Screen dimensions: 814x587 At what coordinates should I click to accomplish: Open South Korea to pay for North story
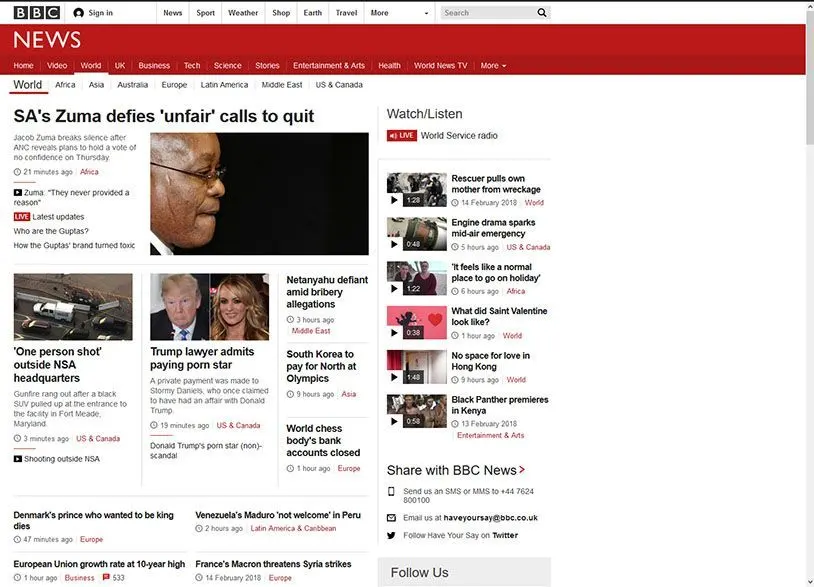click(321, 366)
